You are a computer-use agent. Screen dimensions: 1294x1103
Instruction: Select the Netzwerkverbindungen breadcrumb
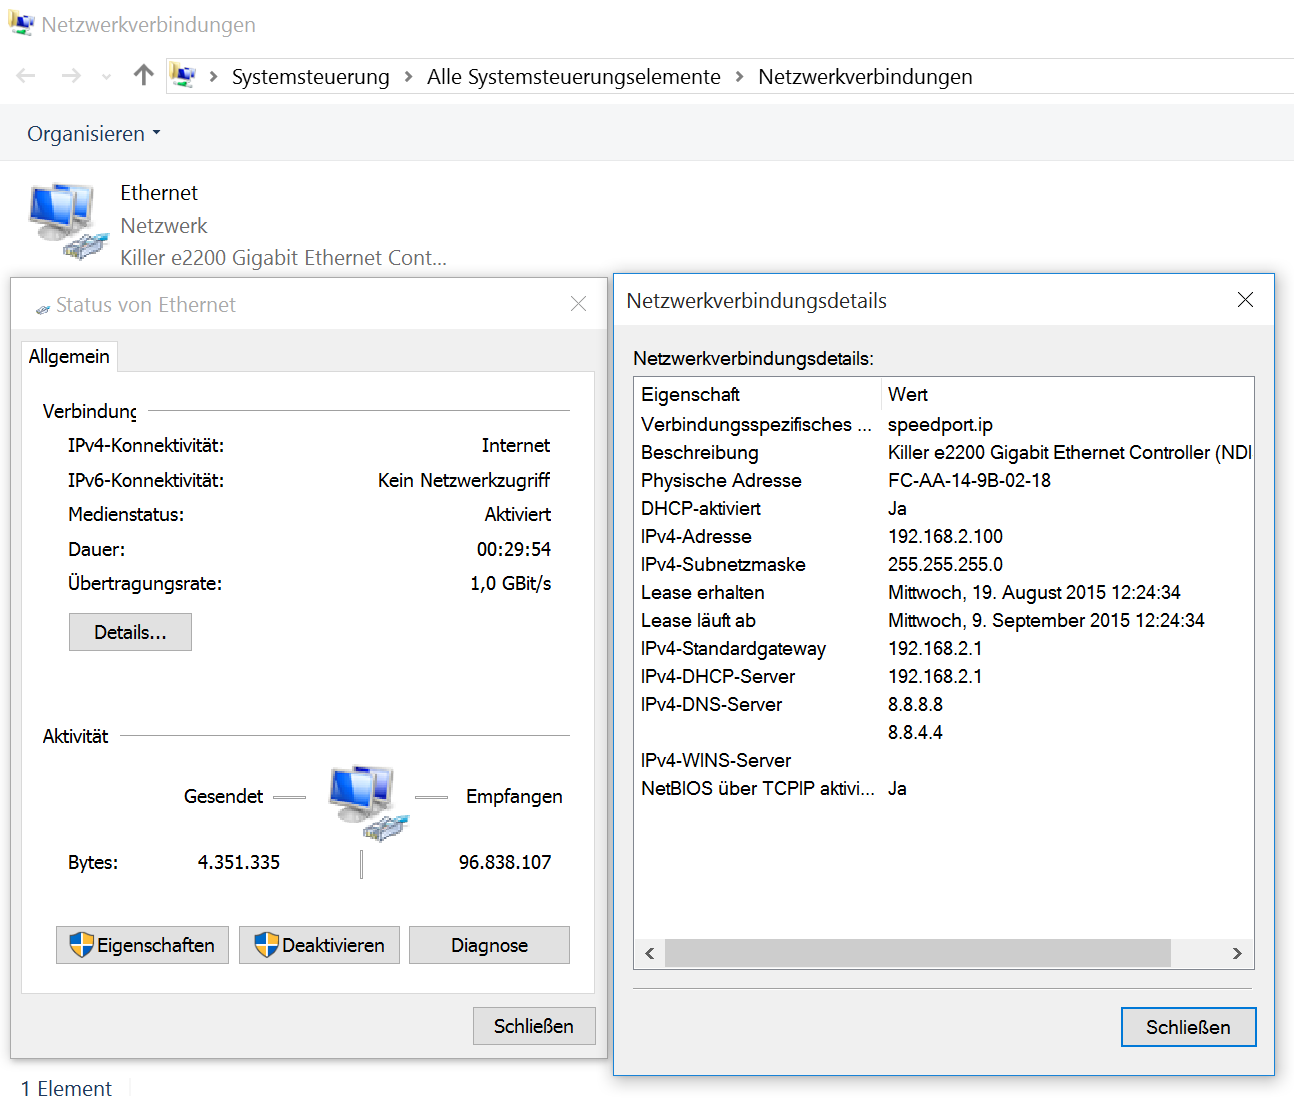pyautogui.click(x=865, y=77)
